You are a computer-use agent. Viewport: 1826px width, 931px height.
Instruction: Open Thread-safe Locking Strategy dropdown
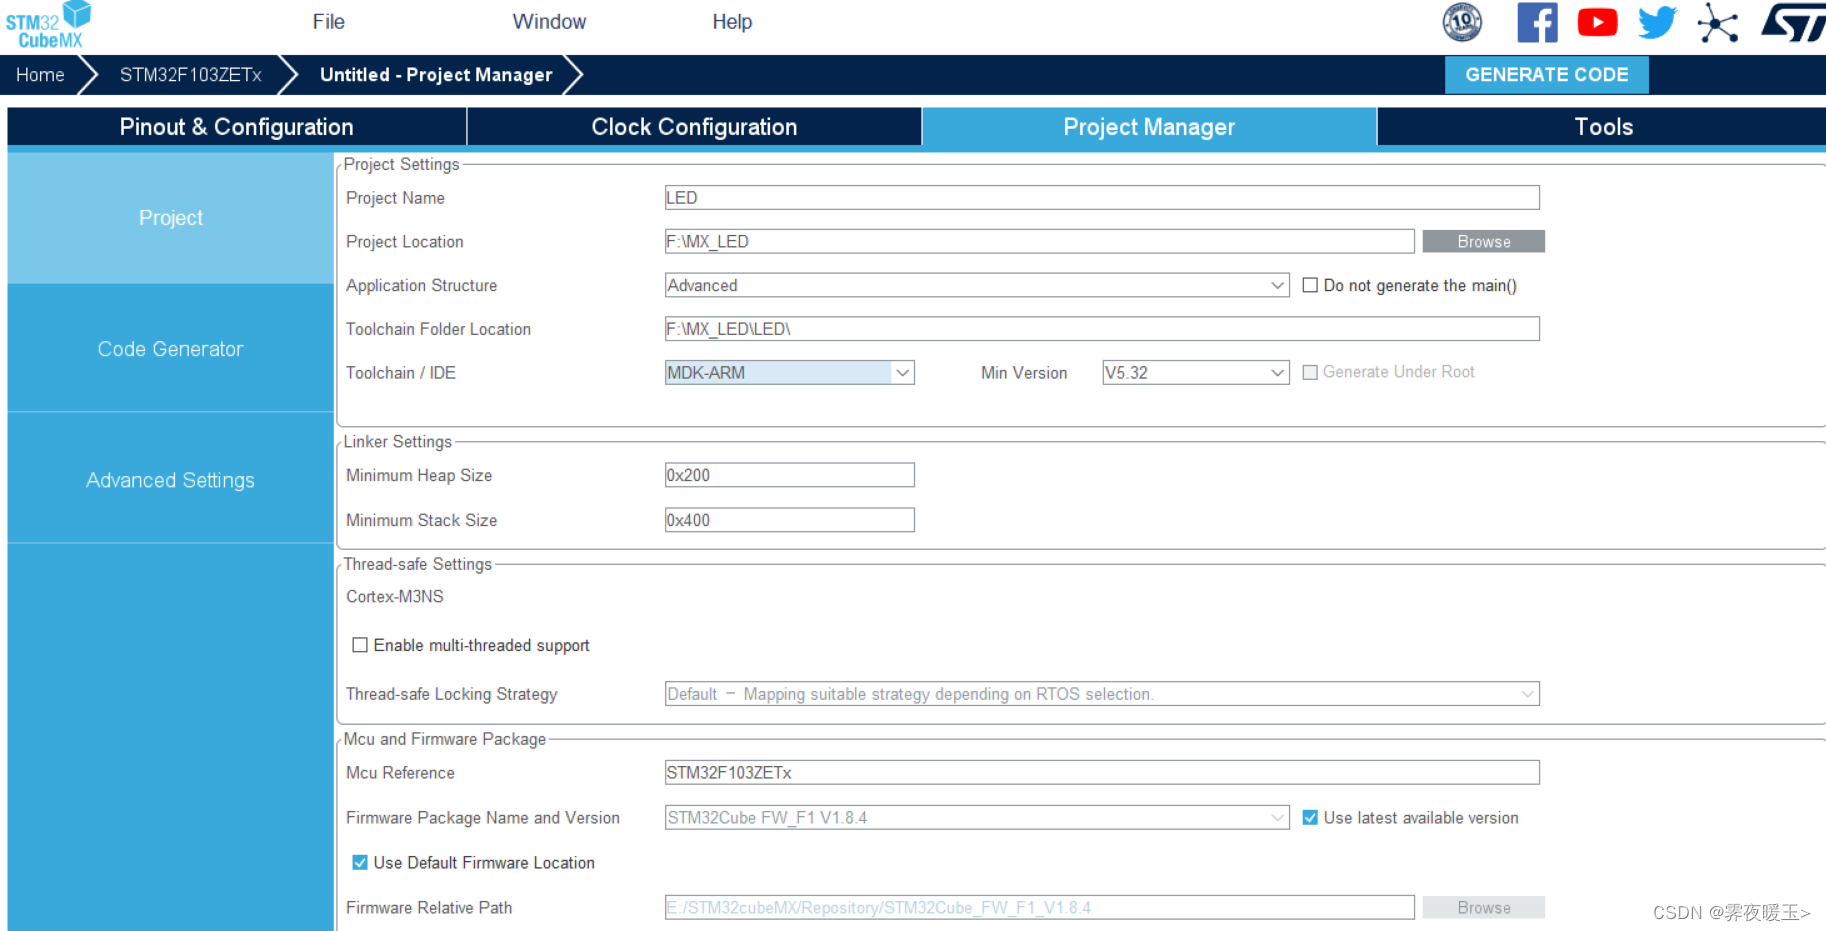[x=1102, y=694]
